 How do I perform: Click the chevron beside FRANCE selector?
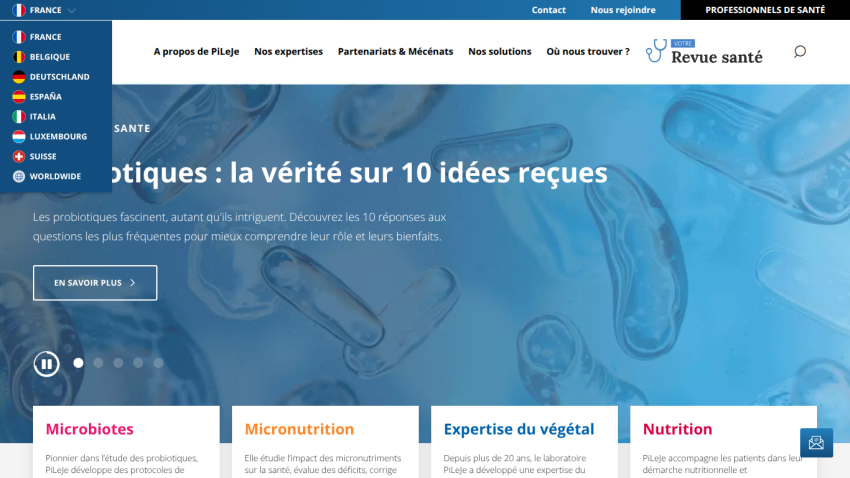(x=72, y=10)
